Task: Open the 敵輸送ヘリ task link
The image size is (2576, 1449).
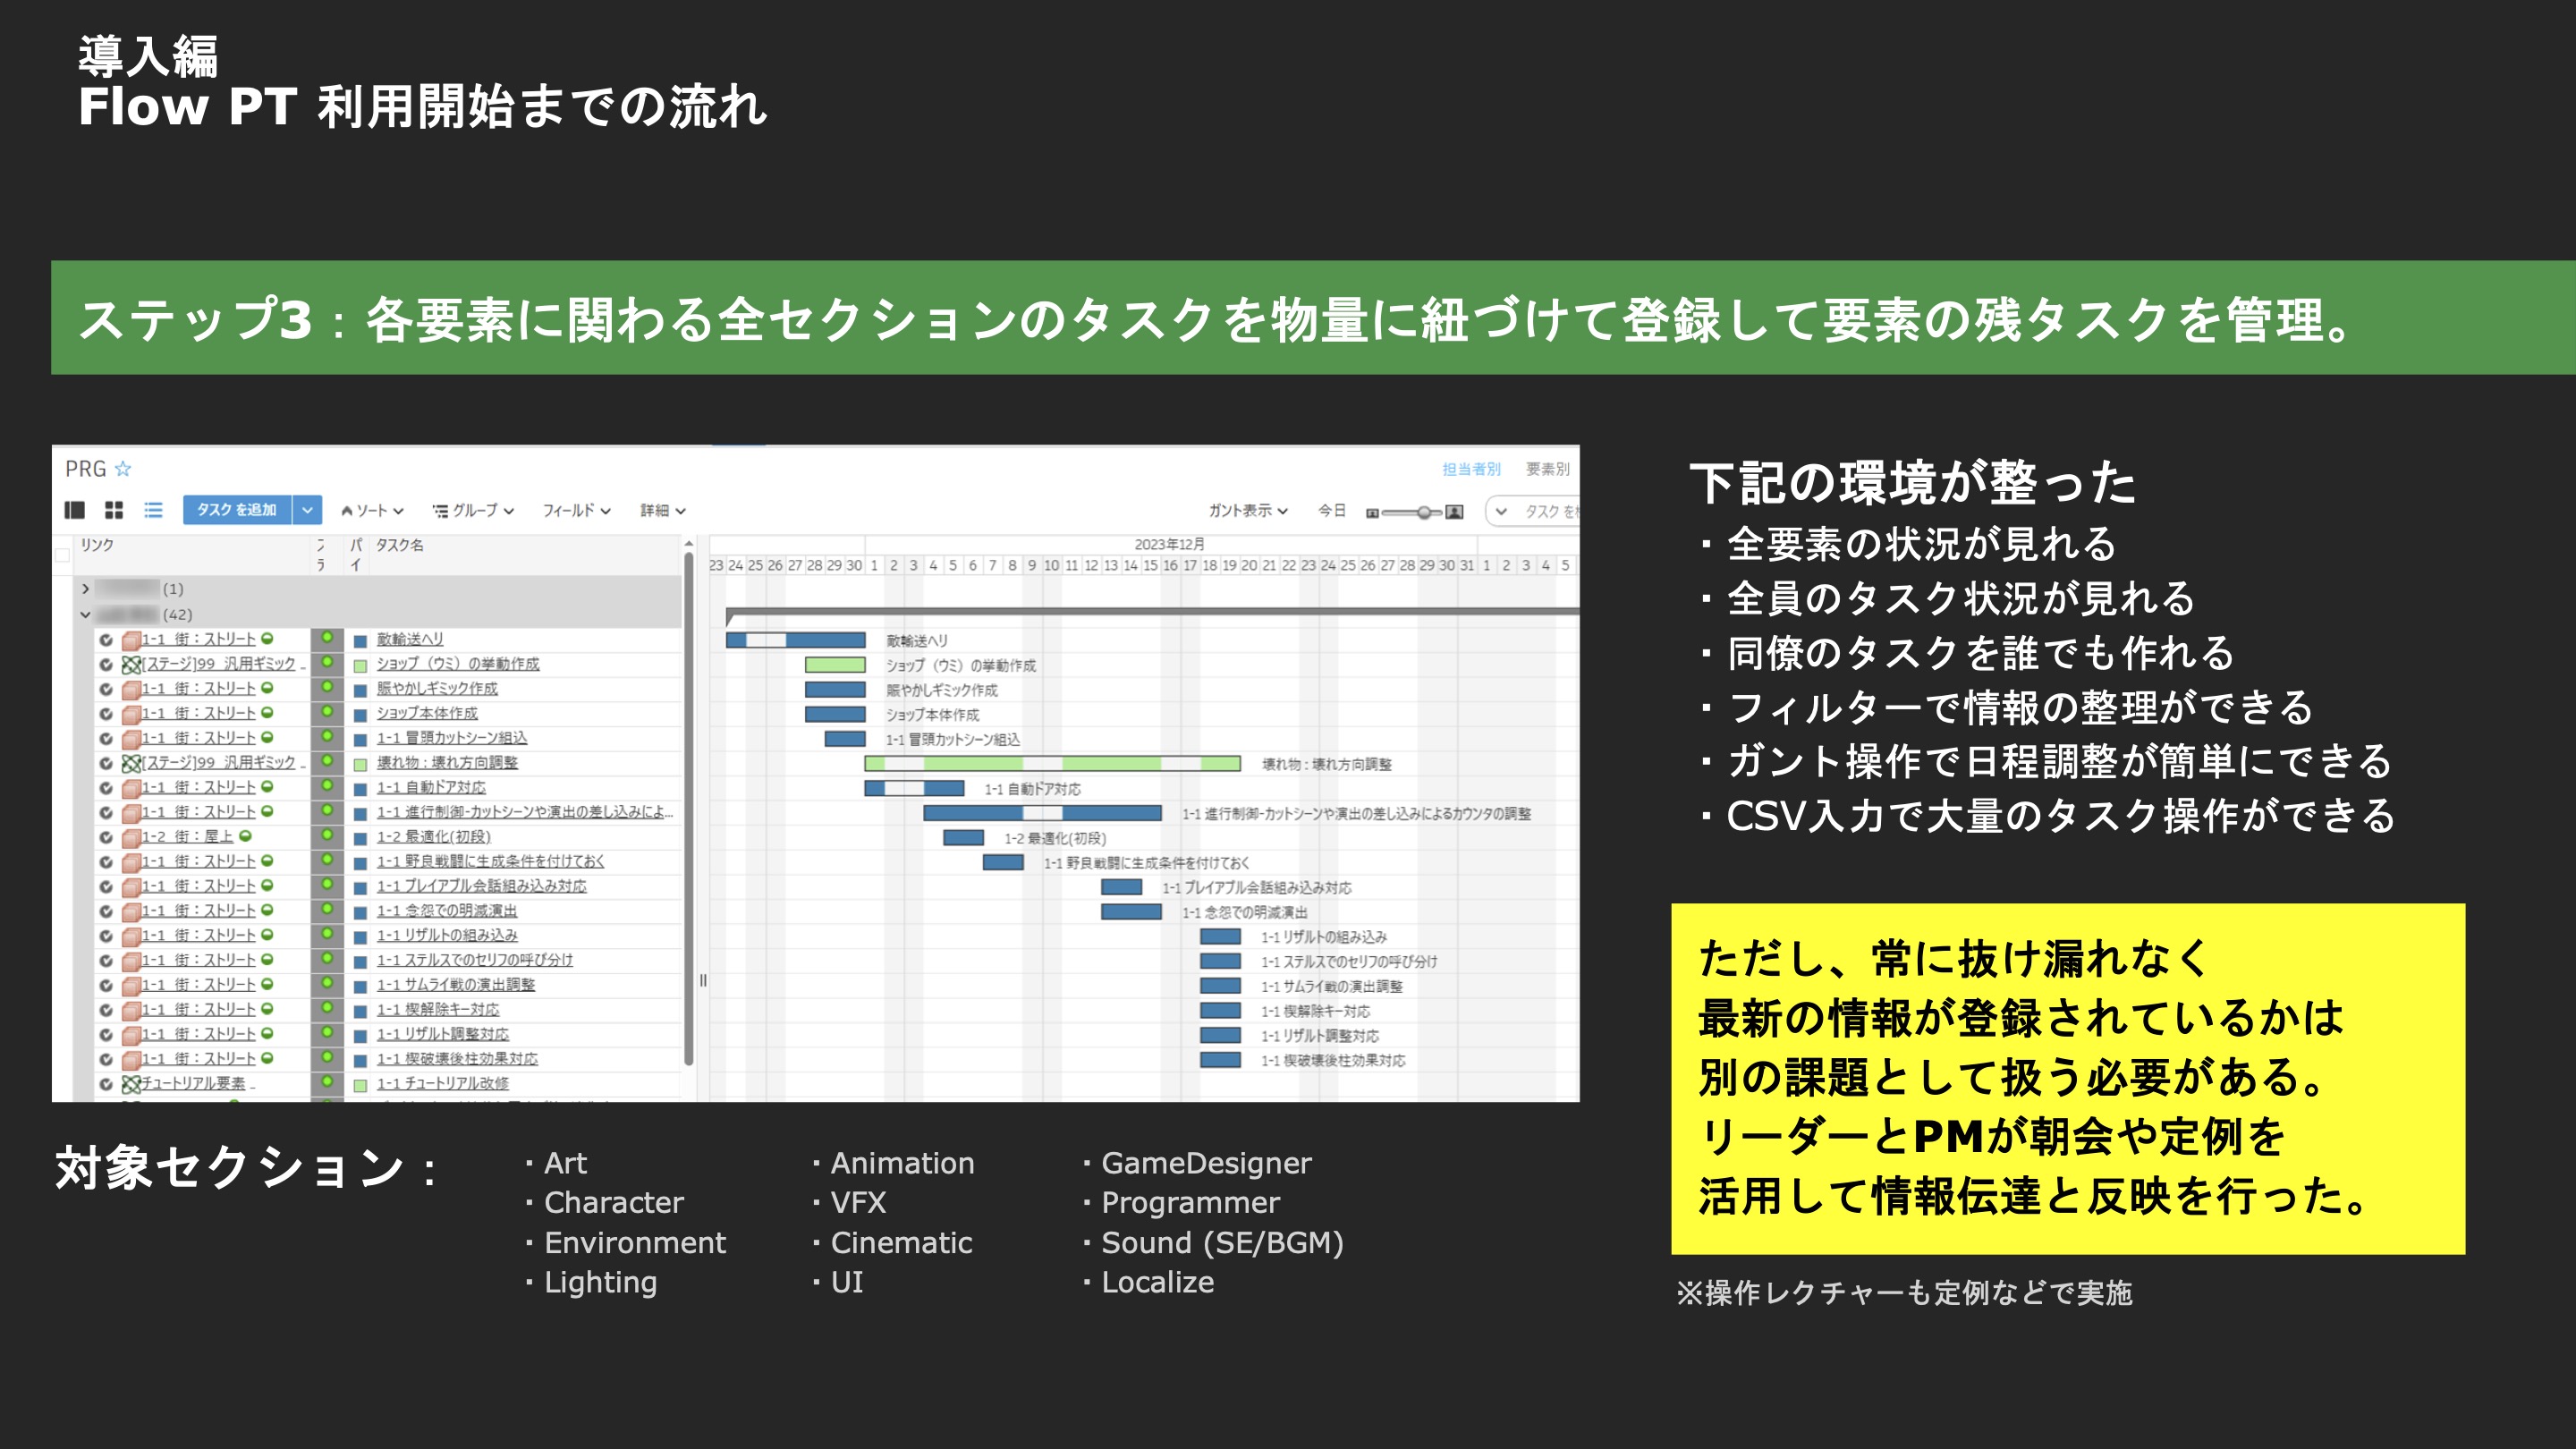Action: click(410, 639)
